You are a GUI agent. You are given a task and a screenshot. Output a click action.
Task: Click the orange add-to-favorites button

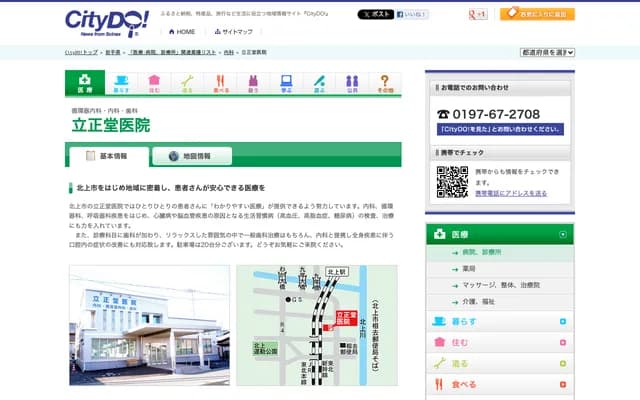[x=537, y=14]
